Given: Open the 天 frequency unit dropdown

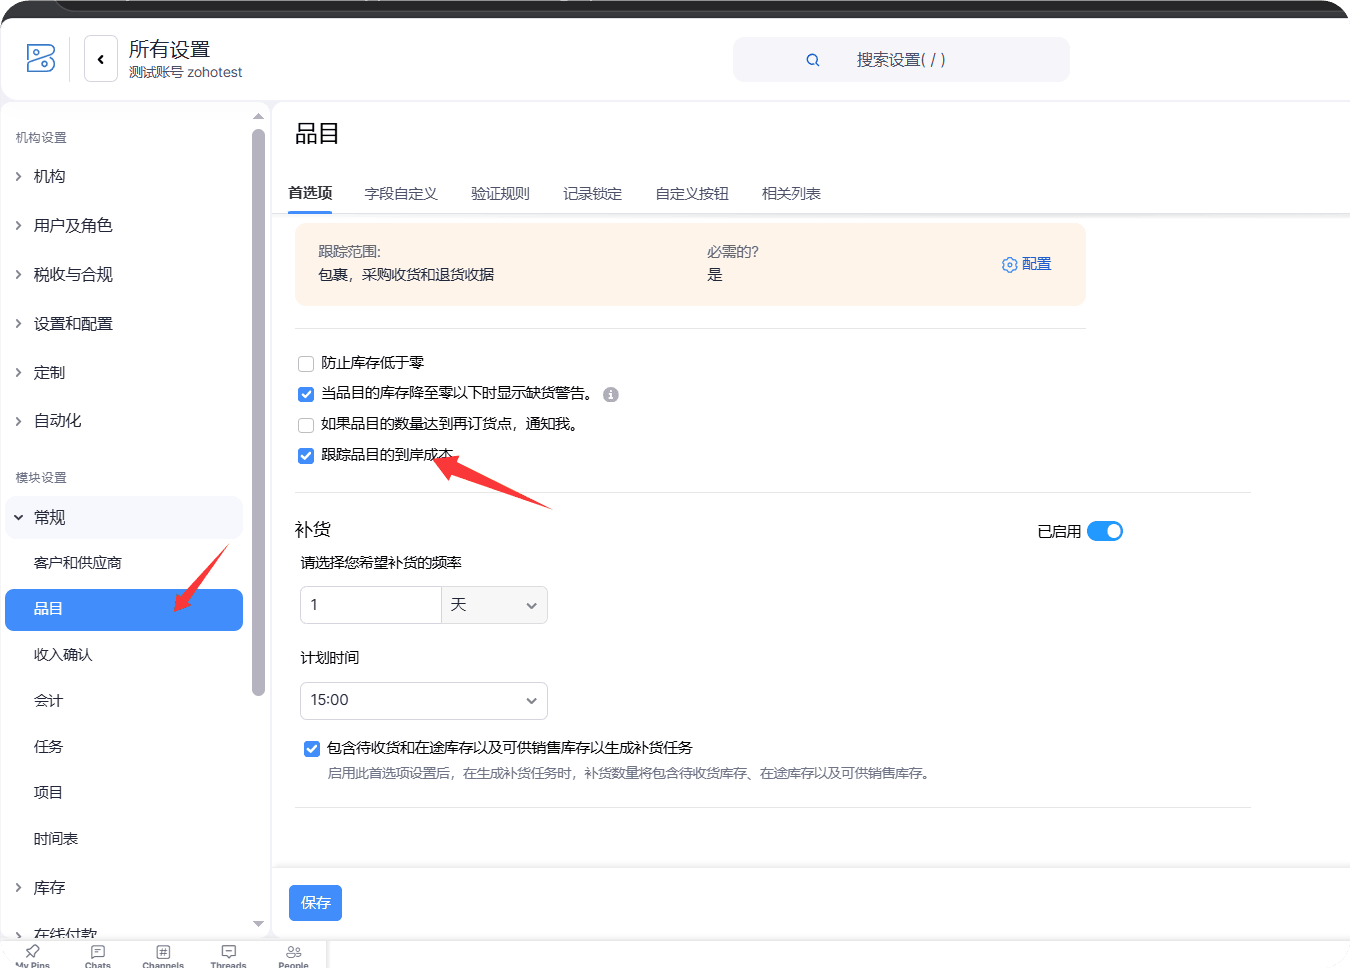Looking at the screenshot, I should pos(494,605).
